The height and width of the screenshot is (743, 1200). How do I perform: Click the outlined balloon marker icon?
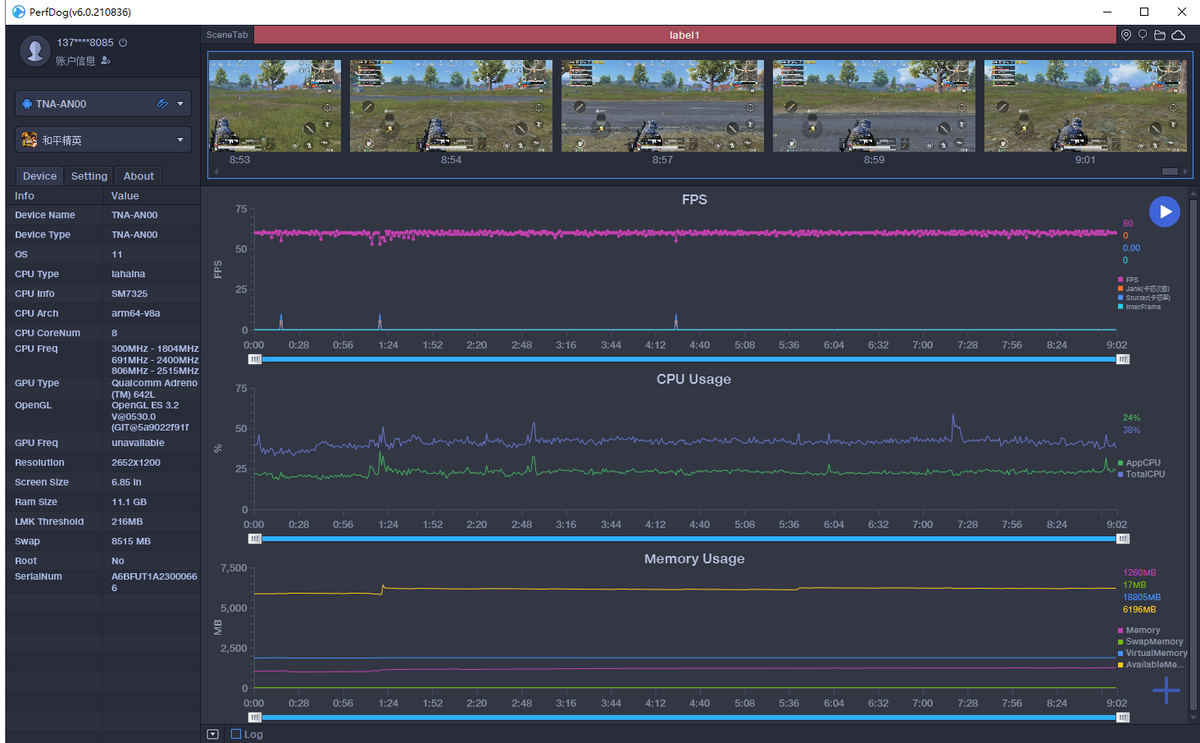[x=1143, y=35]
